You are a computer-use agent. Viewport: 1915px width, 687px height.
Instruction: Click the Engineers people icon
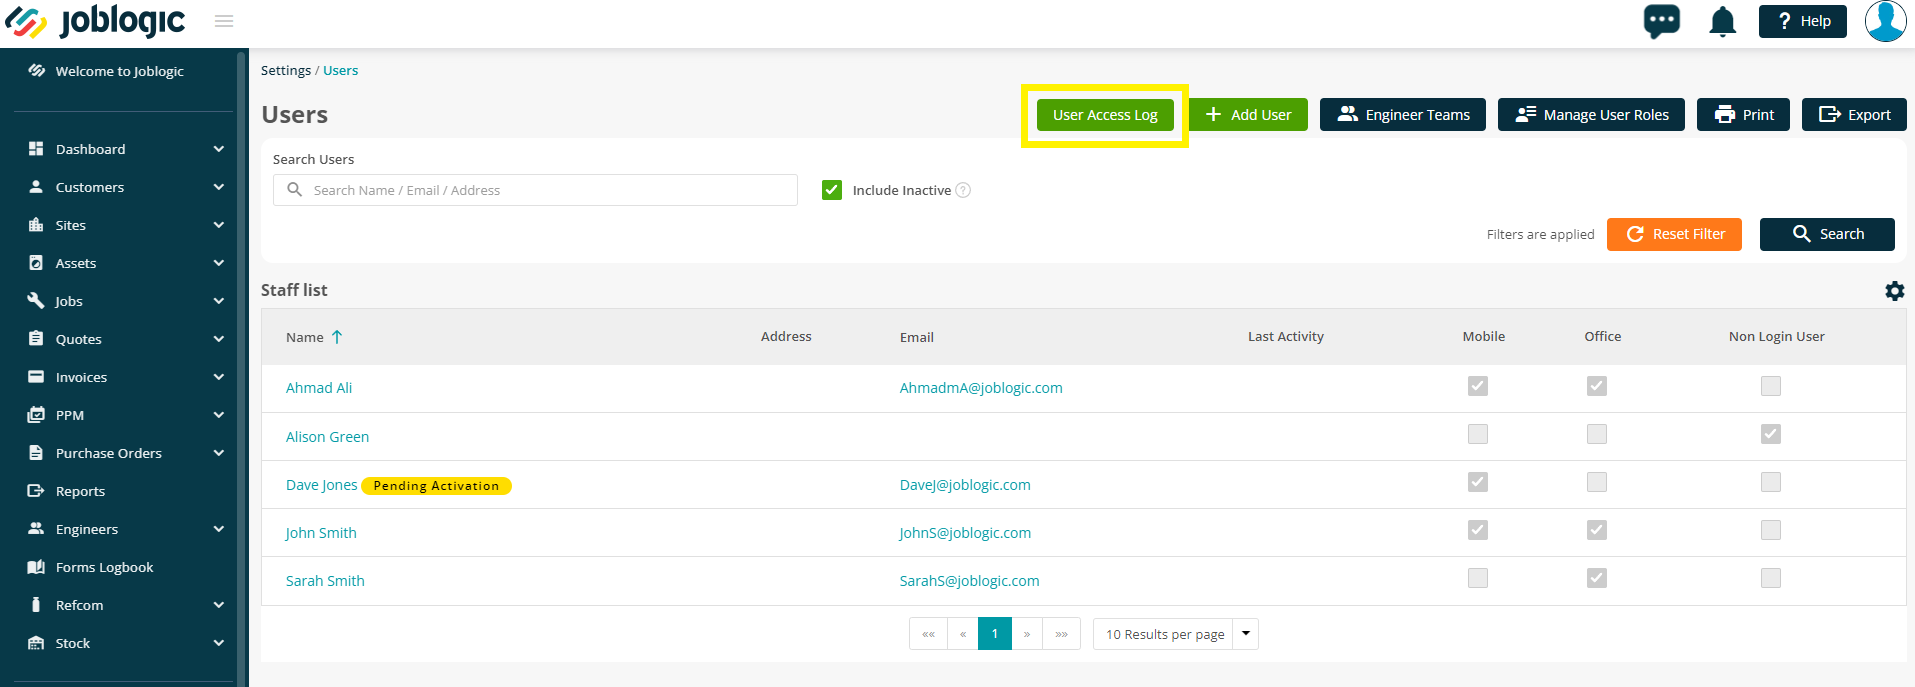(x=36, y=529)
